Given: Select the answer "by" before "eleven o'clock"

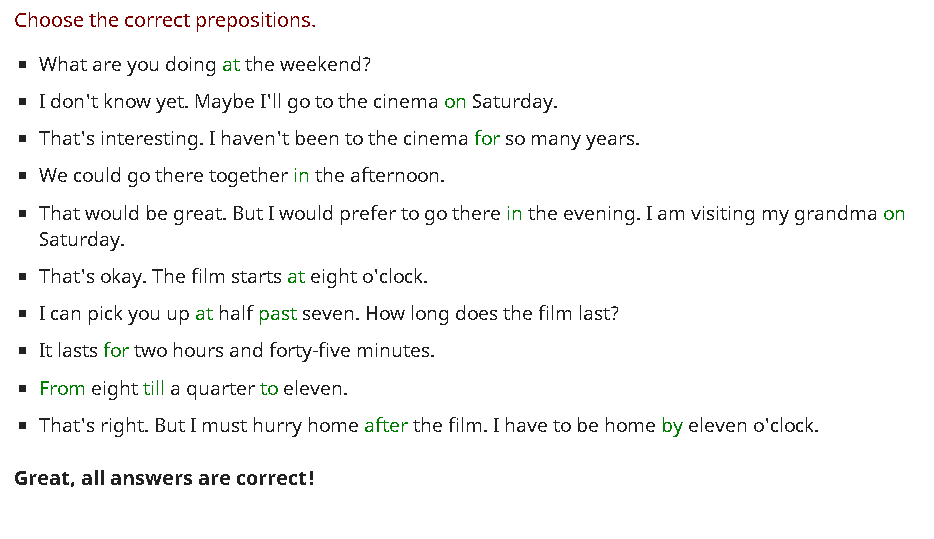Looking at the screenshot, I should (672, 426).
